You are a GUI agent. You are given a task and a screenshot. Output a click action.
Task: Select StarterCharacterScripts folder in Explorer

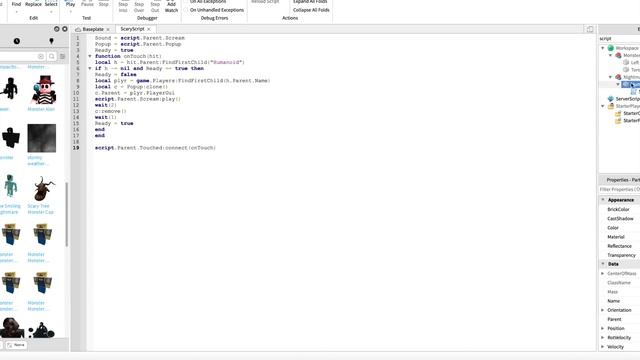[x=628, y=113]
